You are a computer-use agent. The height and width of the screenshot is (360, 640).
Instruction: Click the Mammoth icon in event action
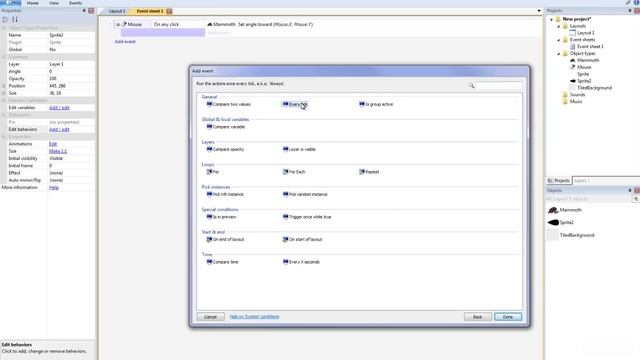tap(210, 24)
